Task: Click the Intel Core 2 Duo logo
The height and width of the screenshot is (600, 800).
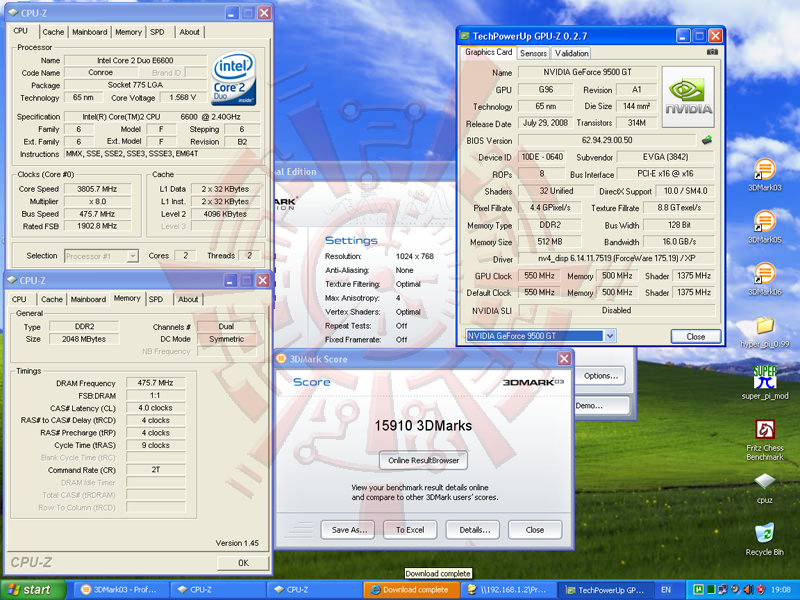Action: point(234,79)
